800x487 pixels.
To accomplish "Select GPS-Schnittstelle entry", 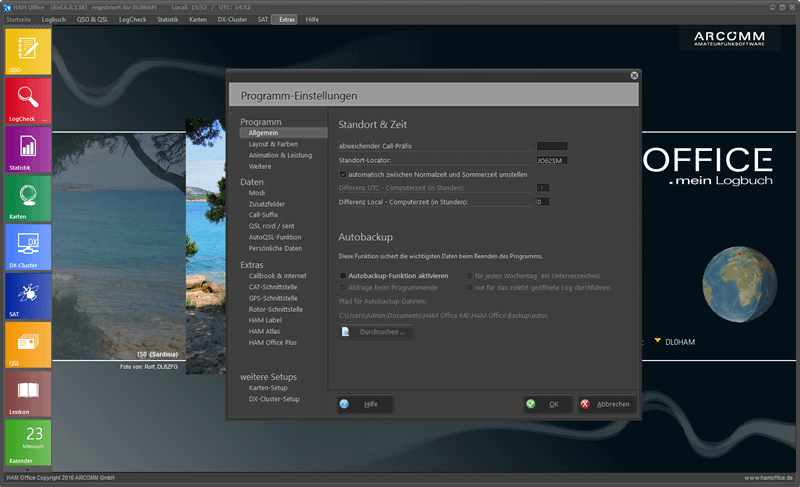I will click(273, 298).
